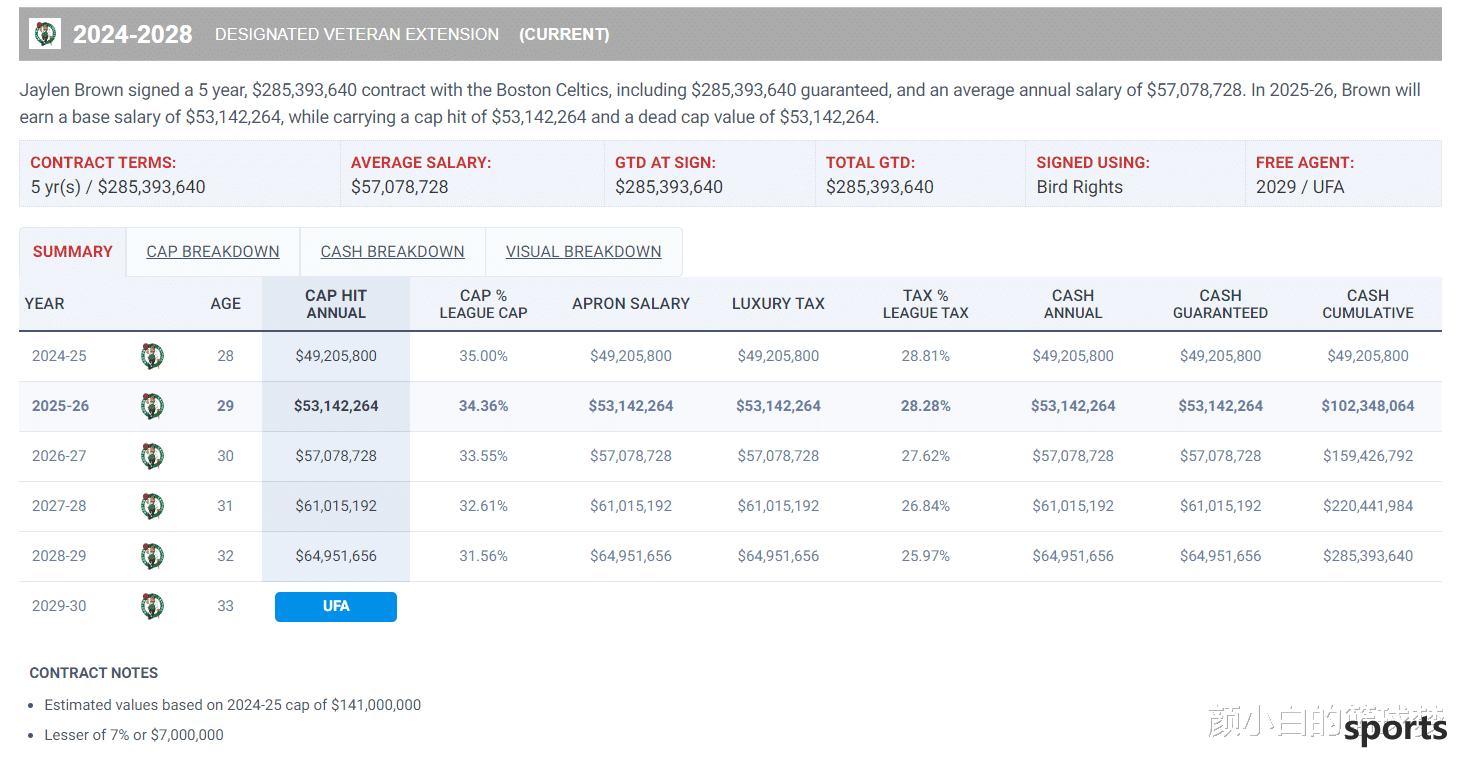Image resolution: width=1462 pixels, height=760 pixels.
Task: Click the note Lesser of 7% or $7,000,000
Action: point(134,735)
